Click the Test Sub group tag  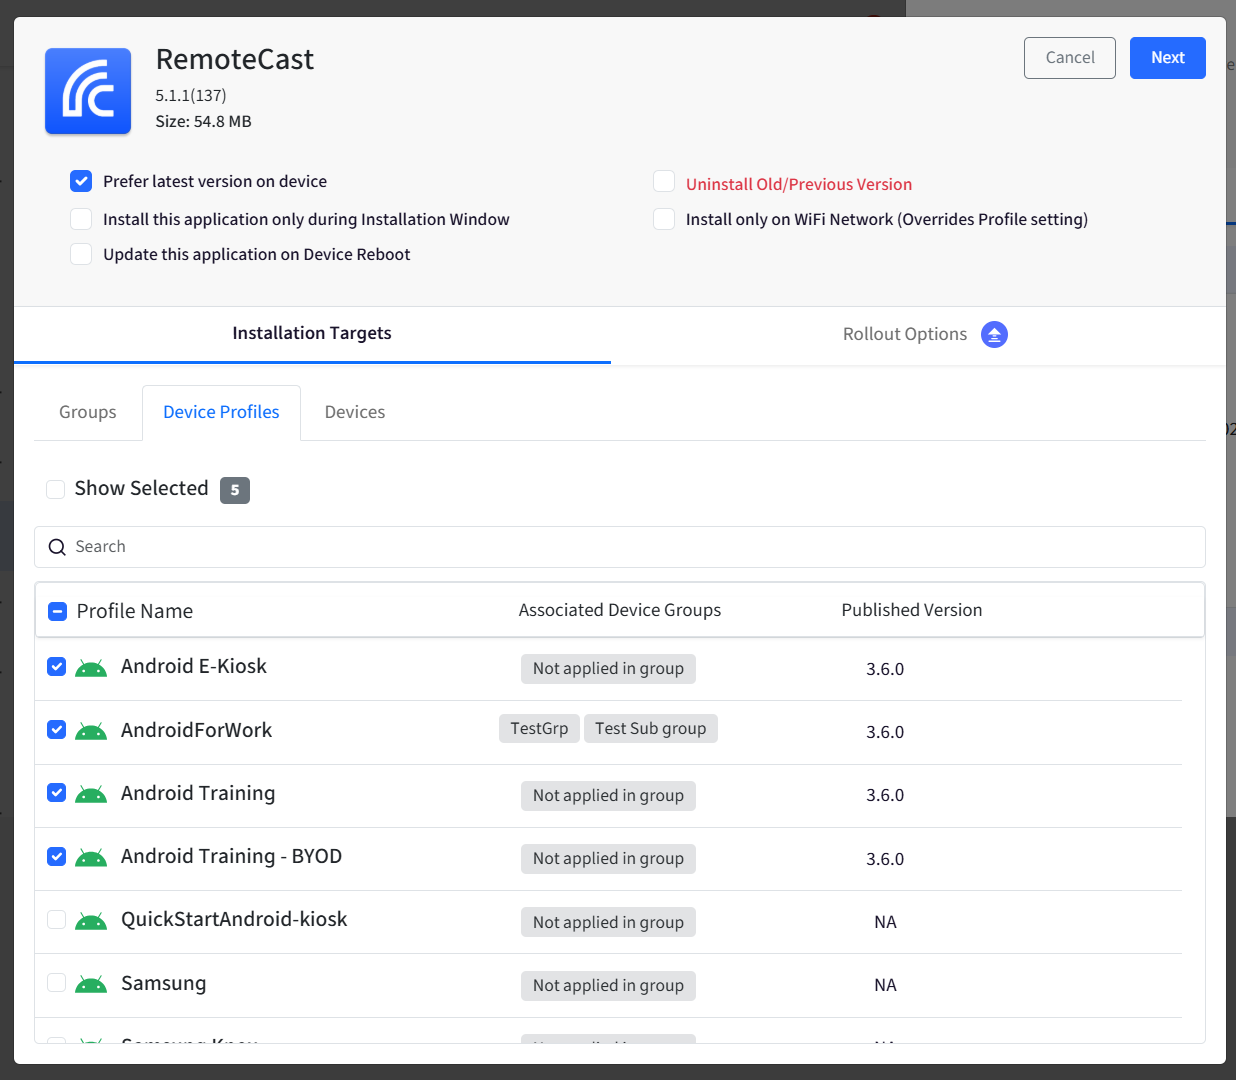tap(651, 729)
